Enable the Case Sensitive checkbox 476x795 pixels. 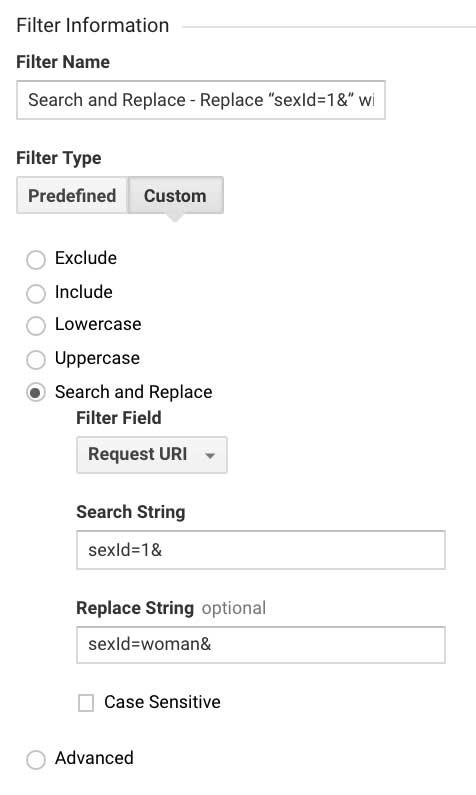[86, 703]
